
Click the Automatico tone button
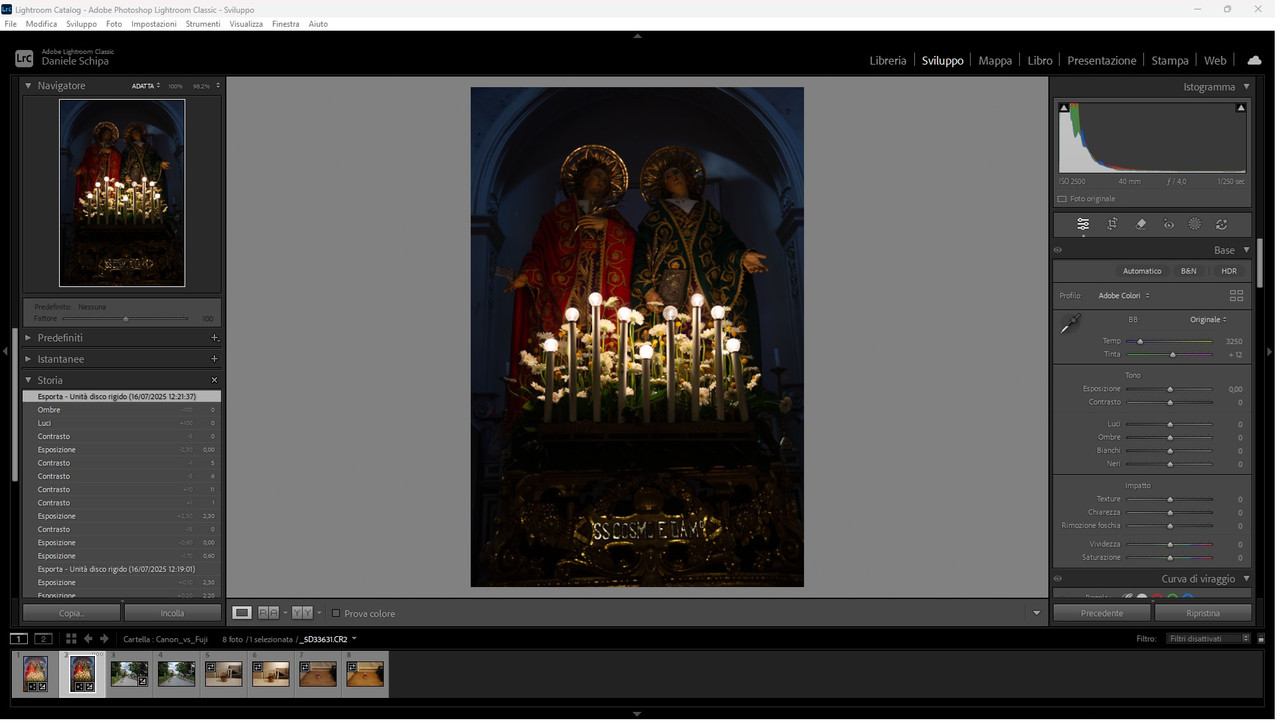(x=1142, y=271)
